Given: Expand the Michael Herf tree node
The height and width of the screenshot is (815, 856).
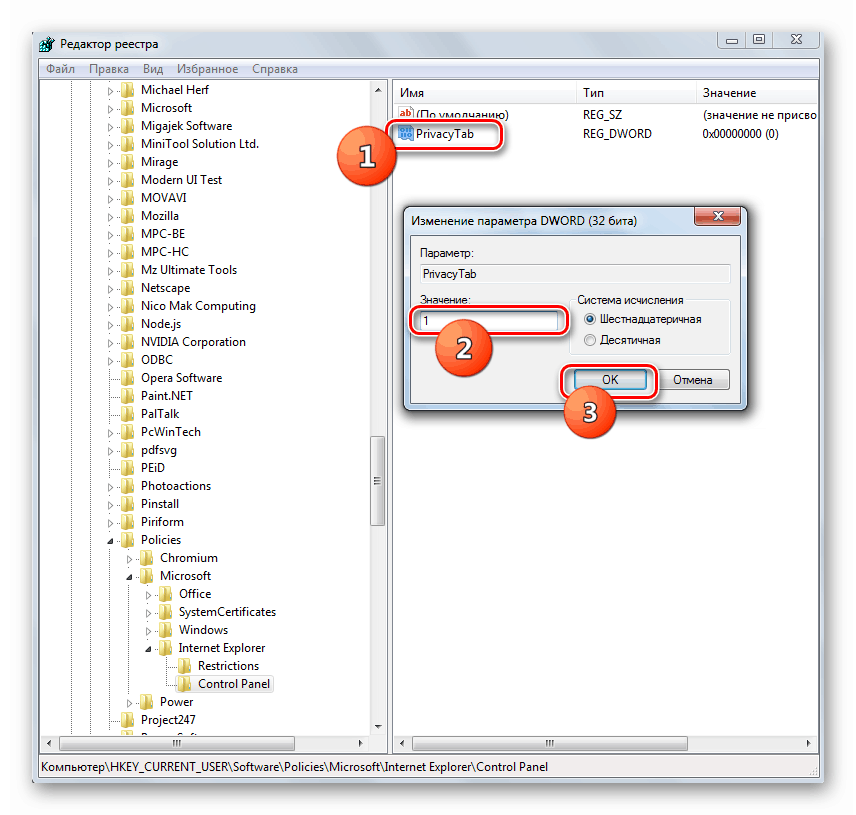Looking at the screenshot, I should point(110,91).
